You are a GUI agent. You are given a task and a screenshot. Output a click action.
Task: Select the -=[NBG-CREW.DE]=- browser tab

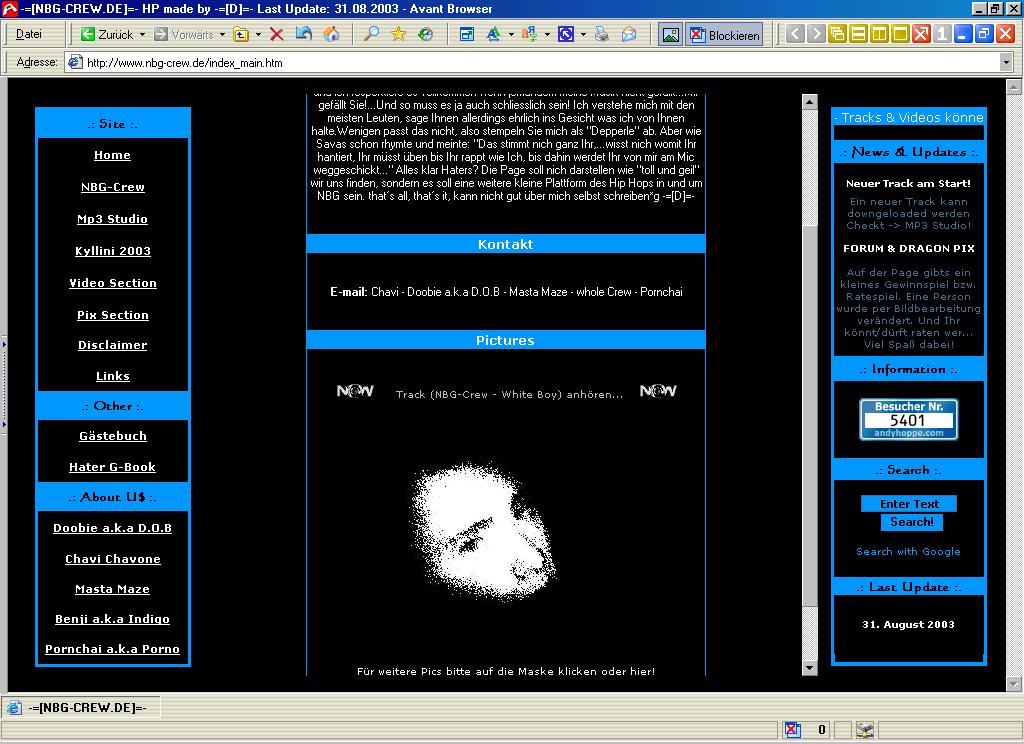(x=78, y=708)
